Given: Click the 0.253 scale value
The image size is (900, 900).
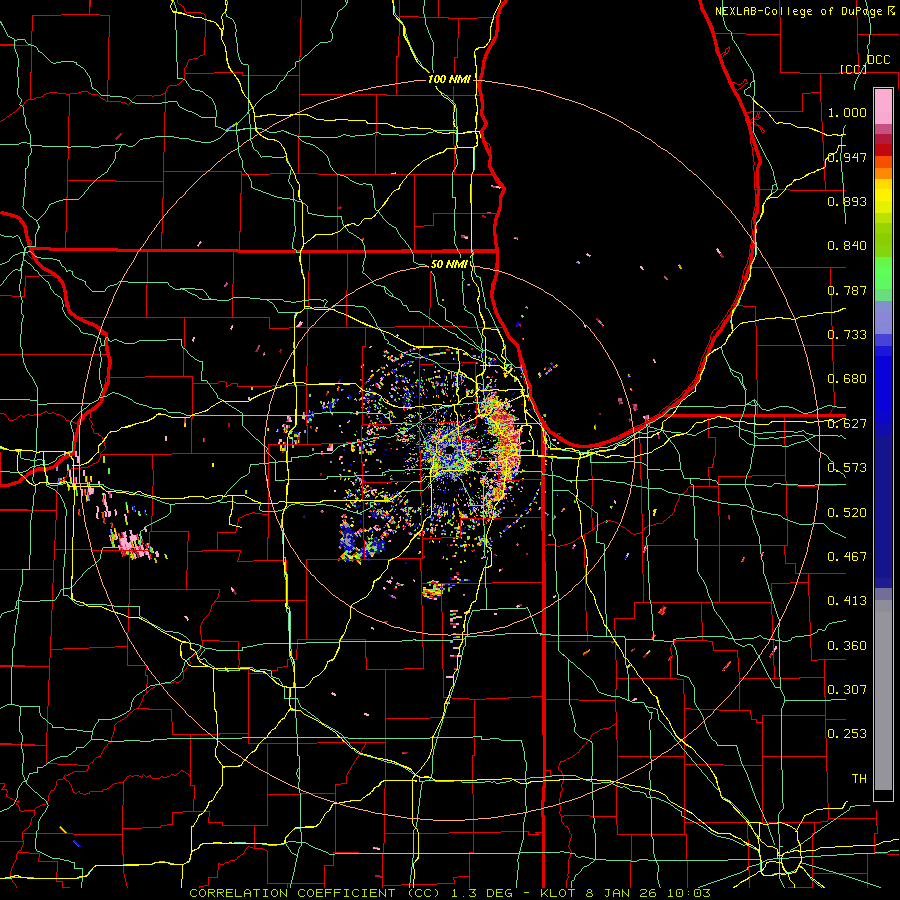Looking at the screenshot, I should 847,734.
